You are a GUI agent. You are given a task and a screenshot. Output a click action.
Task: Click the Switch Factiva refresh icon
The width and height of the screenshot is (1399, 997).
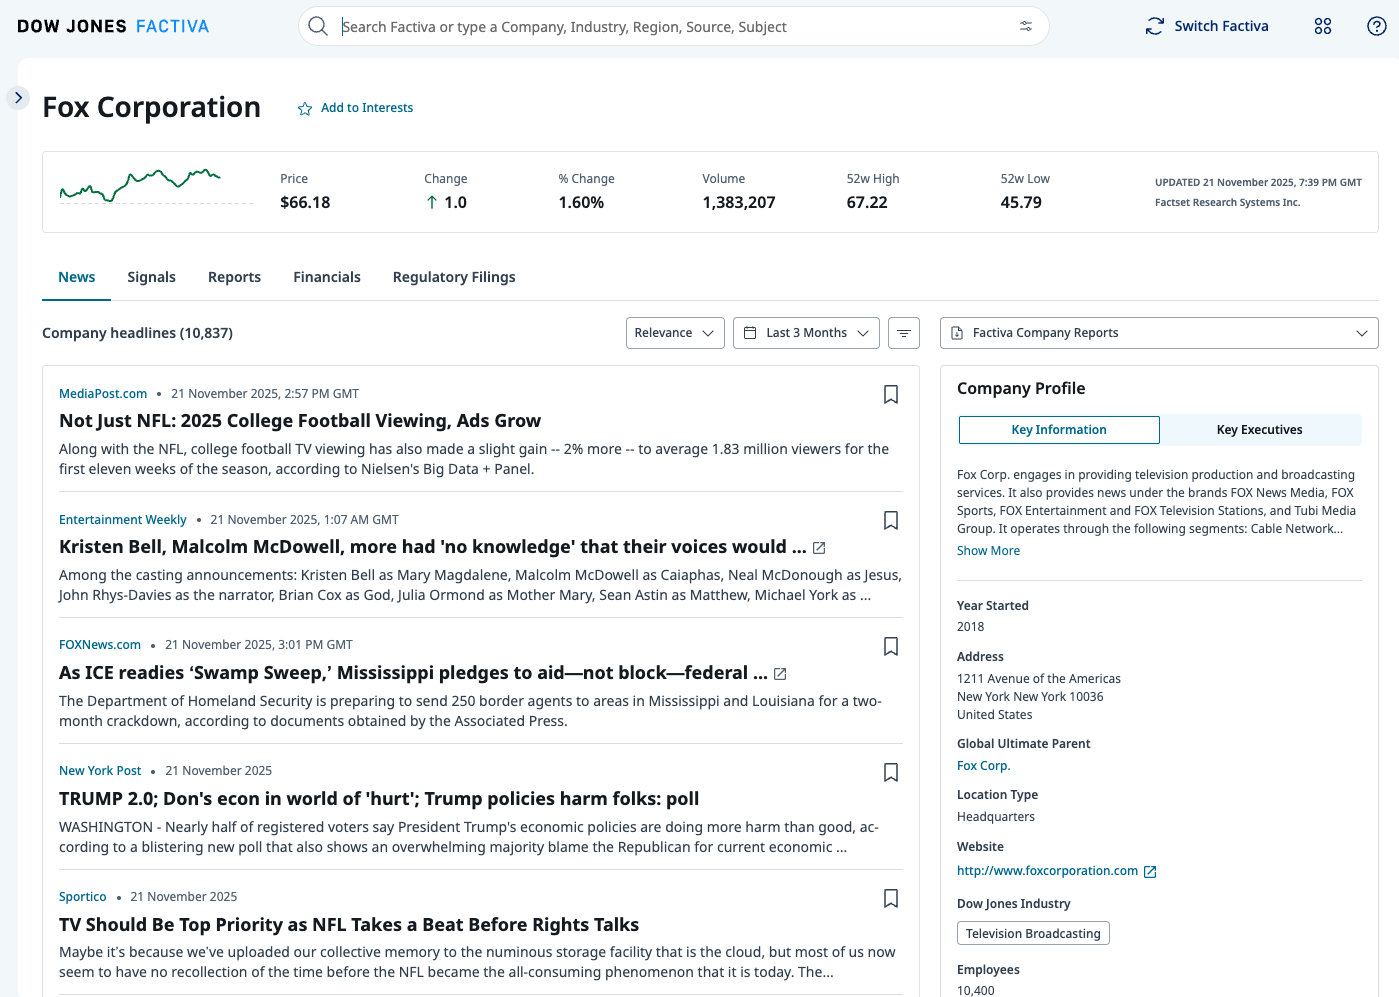tap(1155, 26)
